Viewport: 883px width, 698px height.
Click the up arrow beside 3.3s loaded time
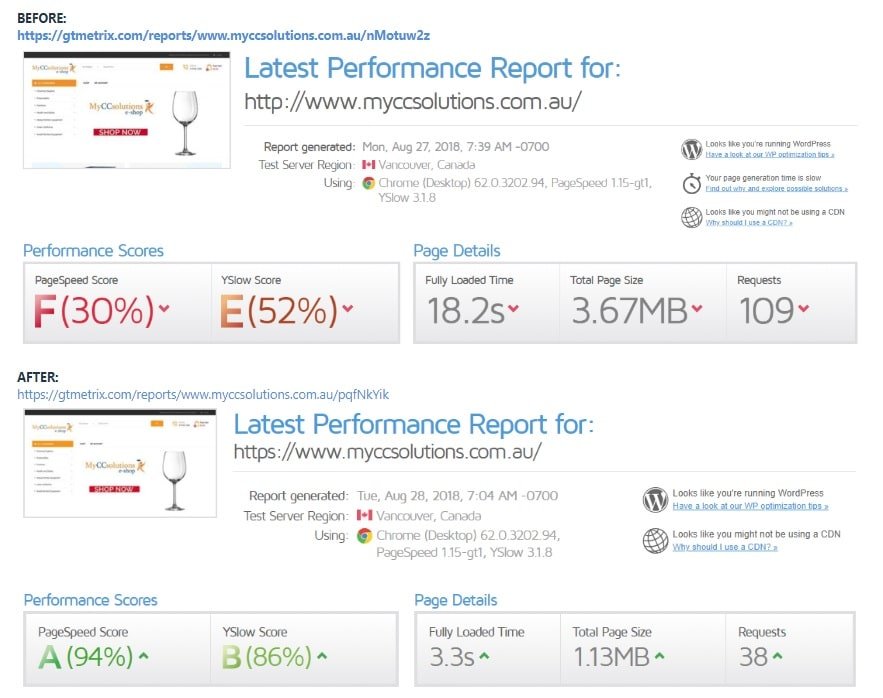pos(484,656)
